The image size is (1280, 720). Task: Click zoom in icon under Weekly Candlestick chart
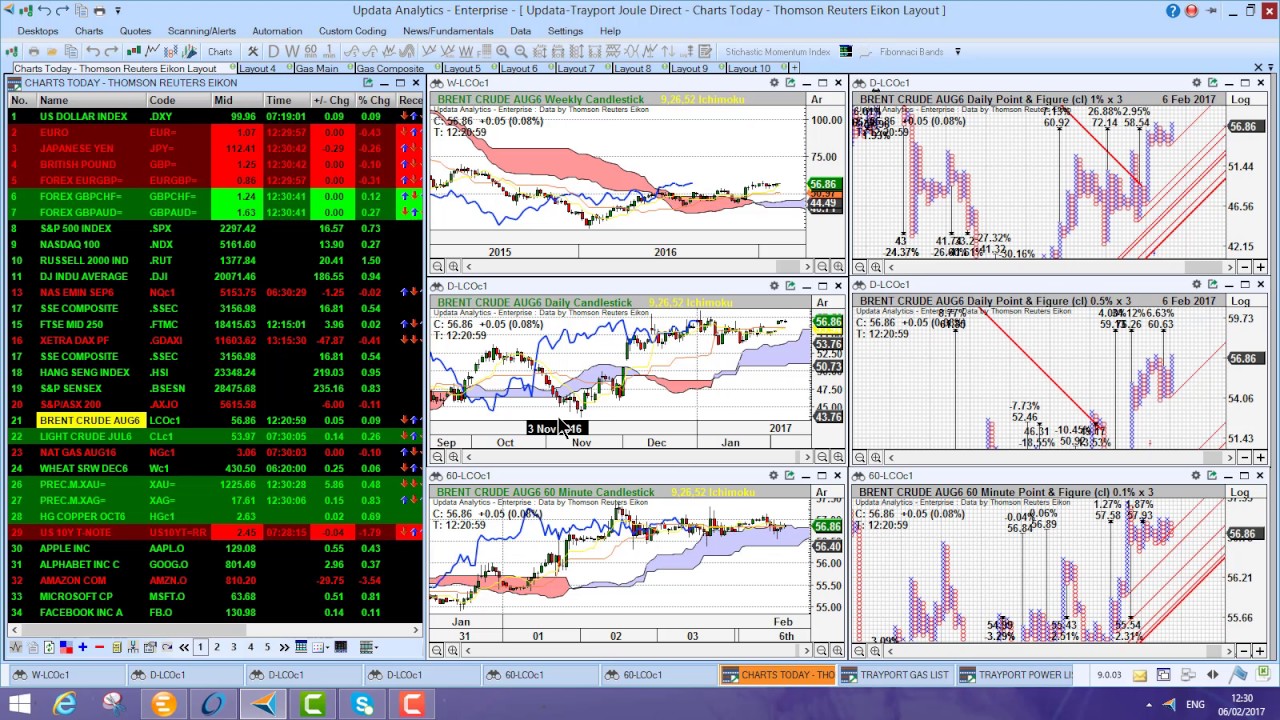click(x=454, y=266)
